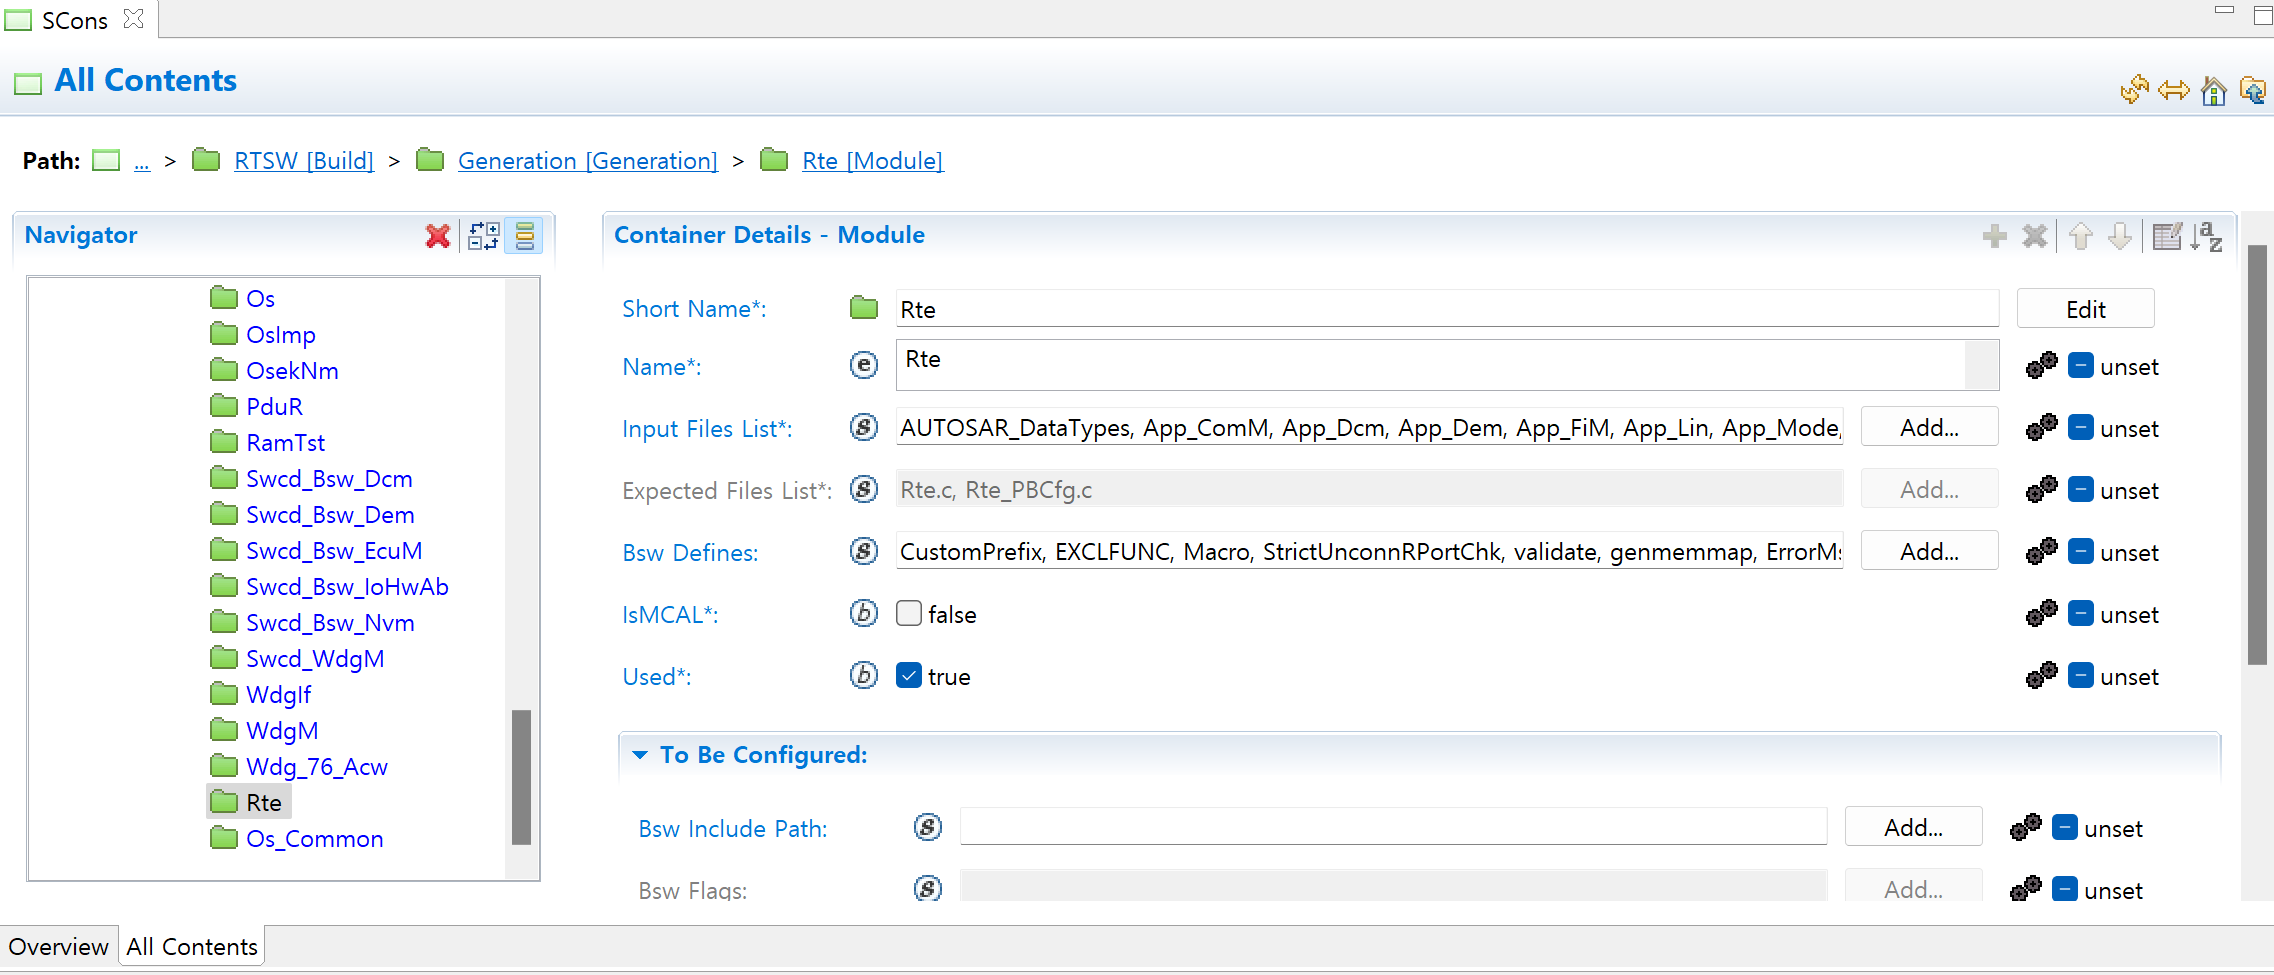The image size is (2274, 975).
Task: Click the folder icon beside Short Name
Action: click(x=864, y=308)
